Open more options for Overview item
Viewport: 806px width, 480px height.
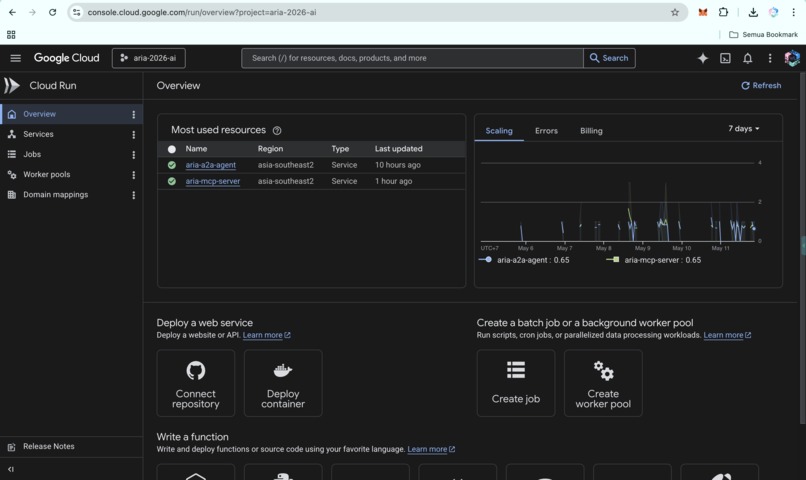pos(134,115)
